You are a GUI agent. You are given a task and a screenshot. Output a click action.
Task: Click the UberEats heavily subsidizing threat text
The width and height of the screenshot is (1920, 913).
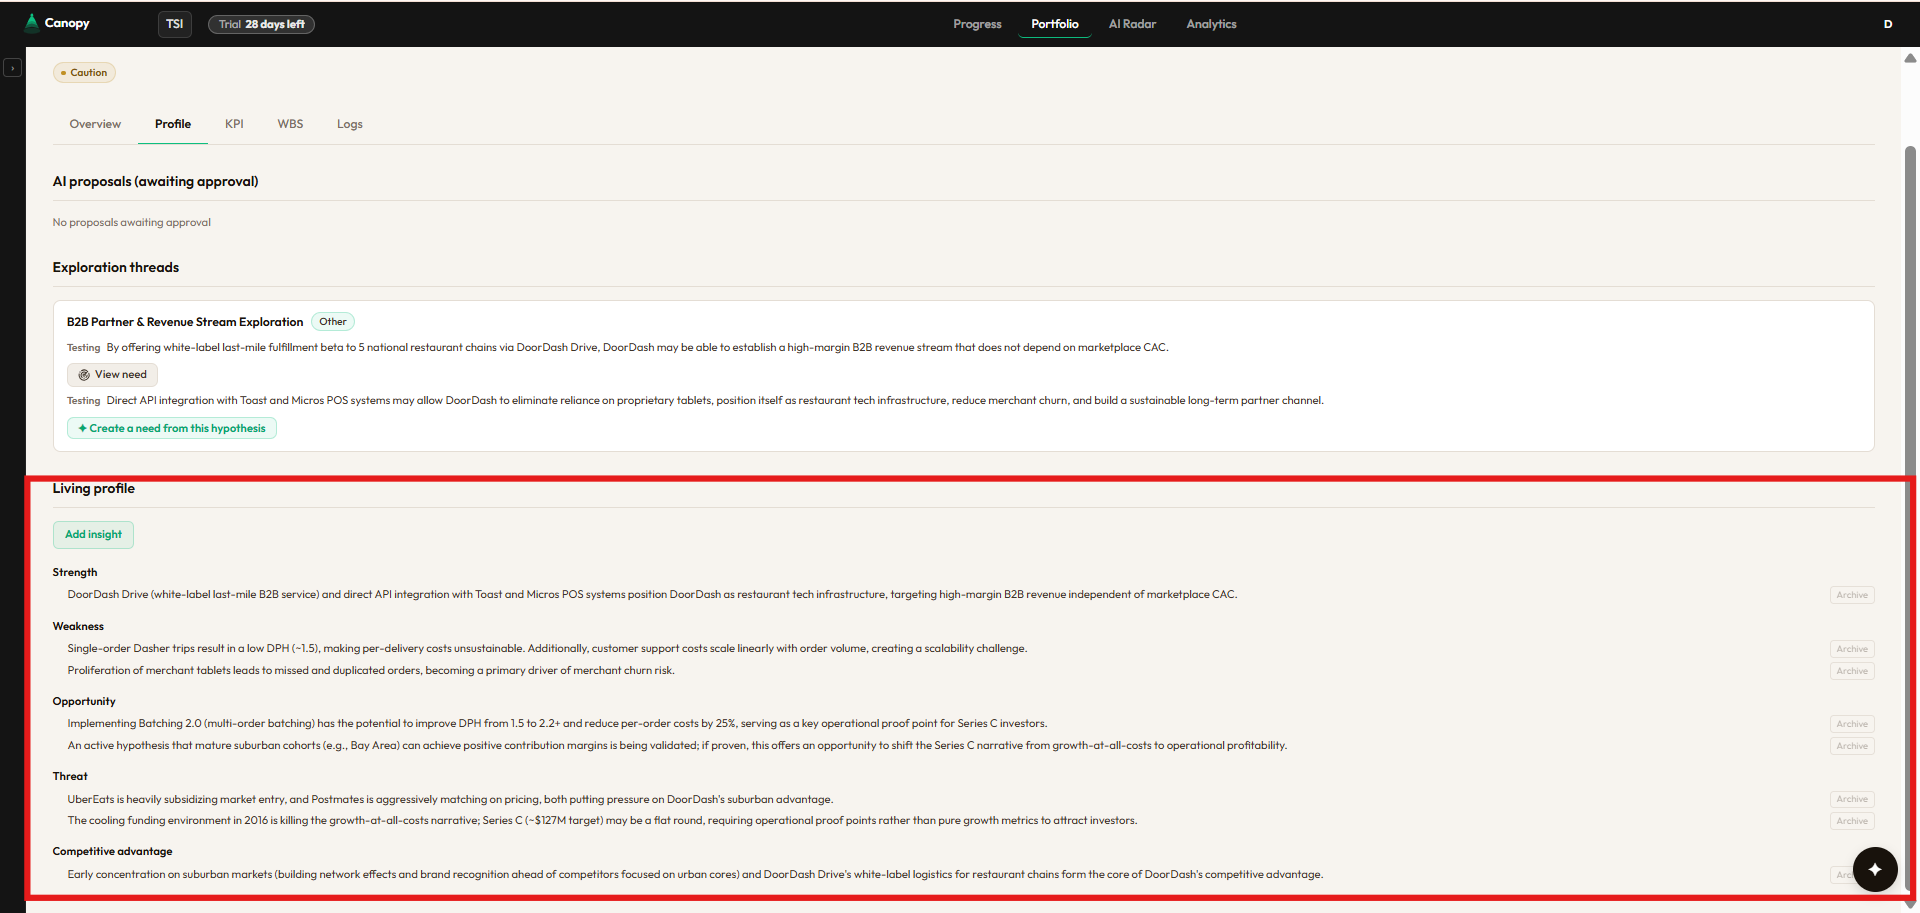click(450, 799)
